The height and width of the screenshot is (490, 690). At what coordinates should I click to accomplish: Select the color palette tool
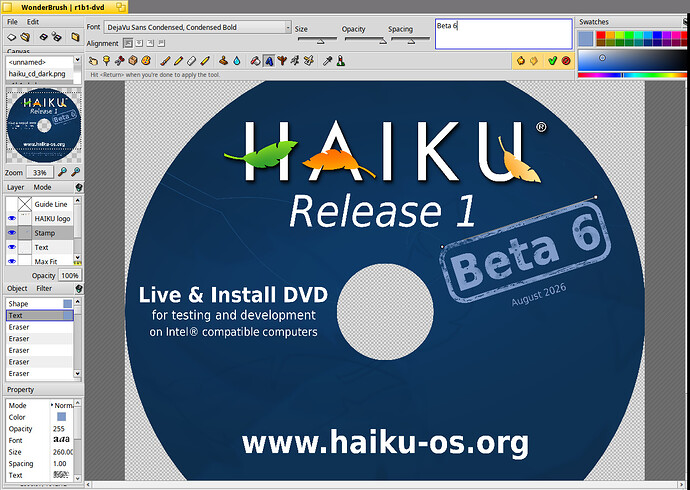(146, 61)
